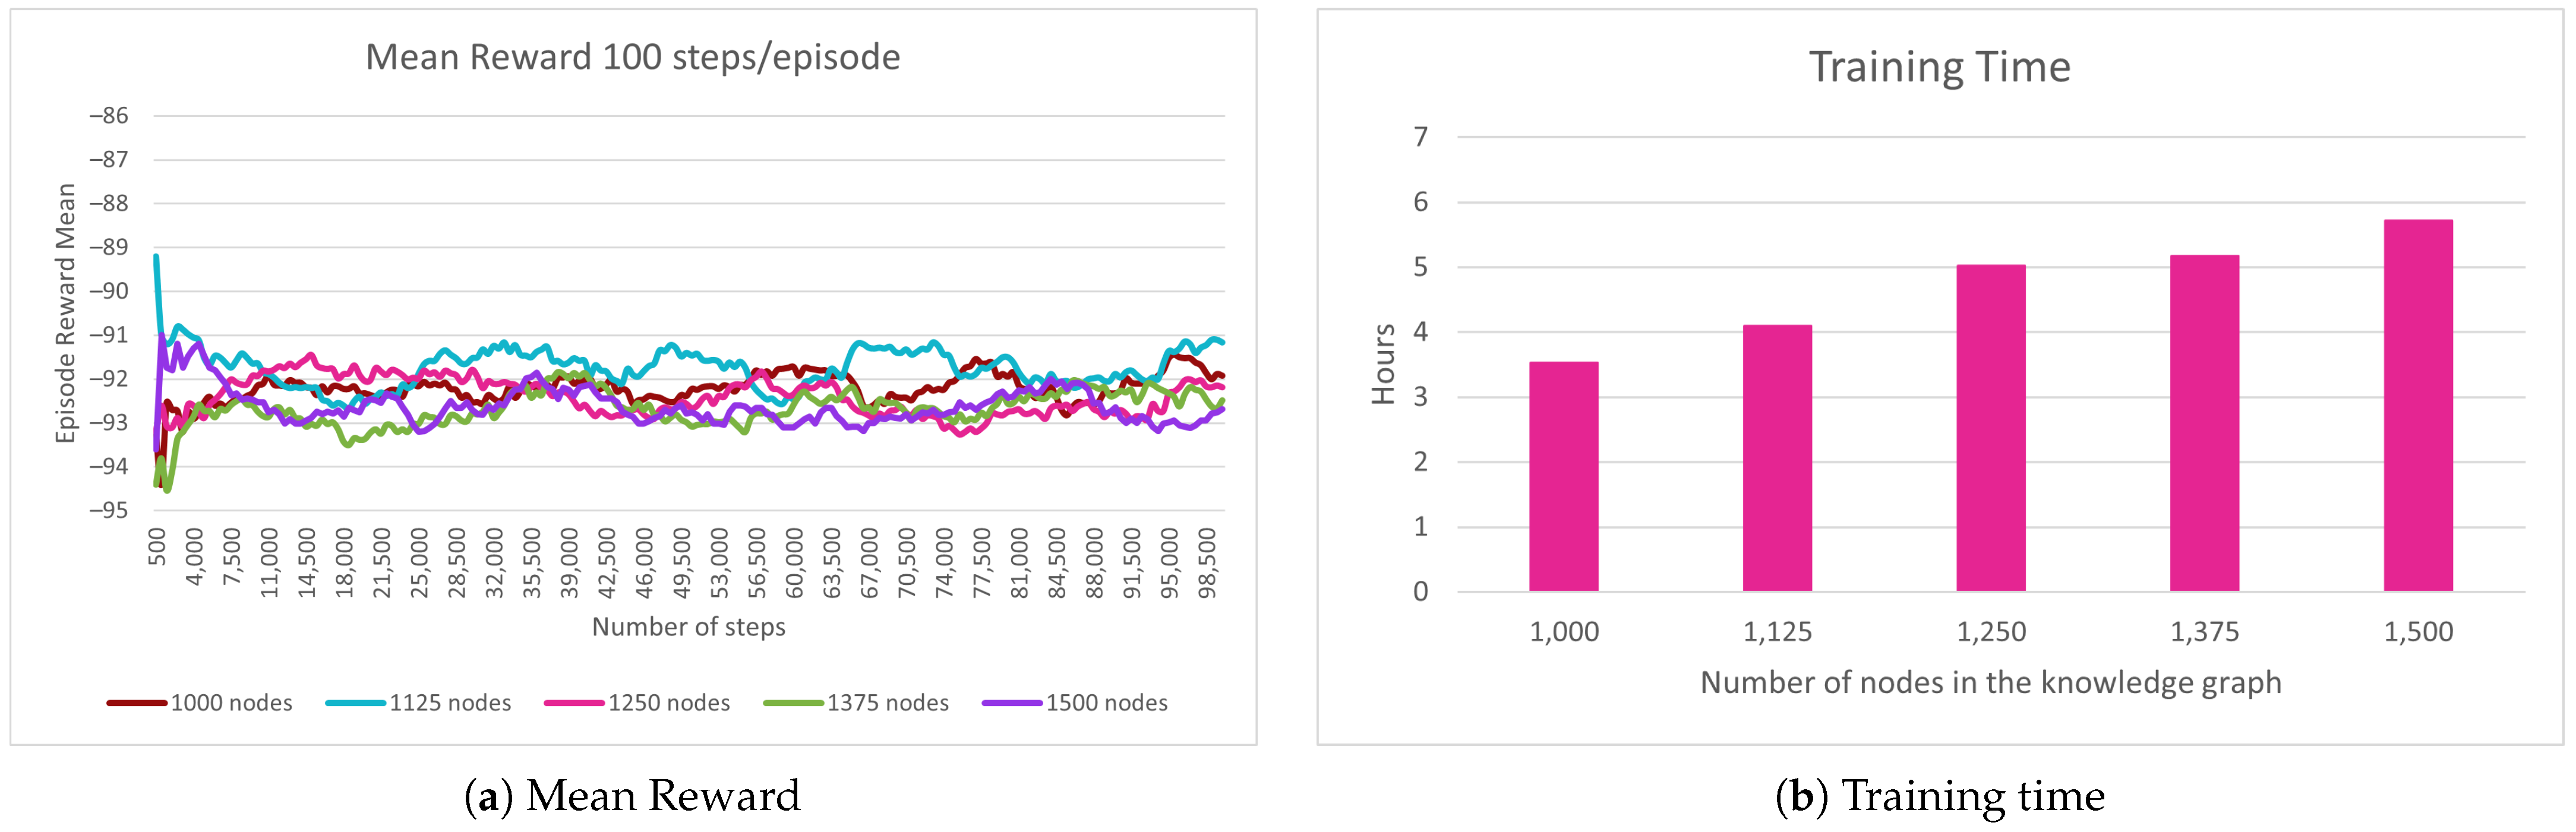Click the 1500 nodes purple legend line

point(1012,703)
